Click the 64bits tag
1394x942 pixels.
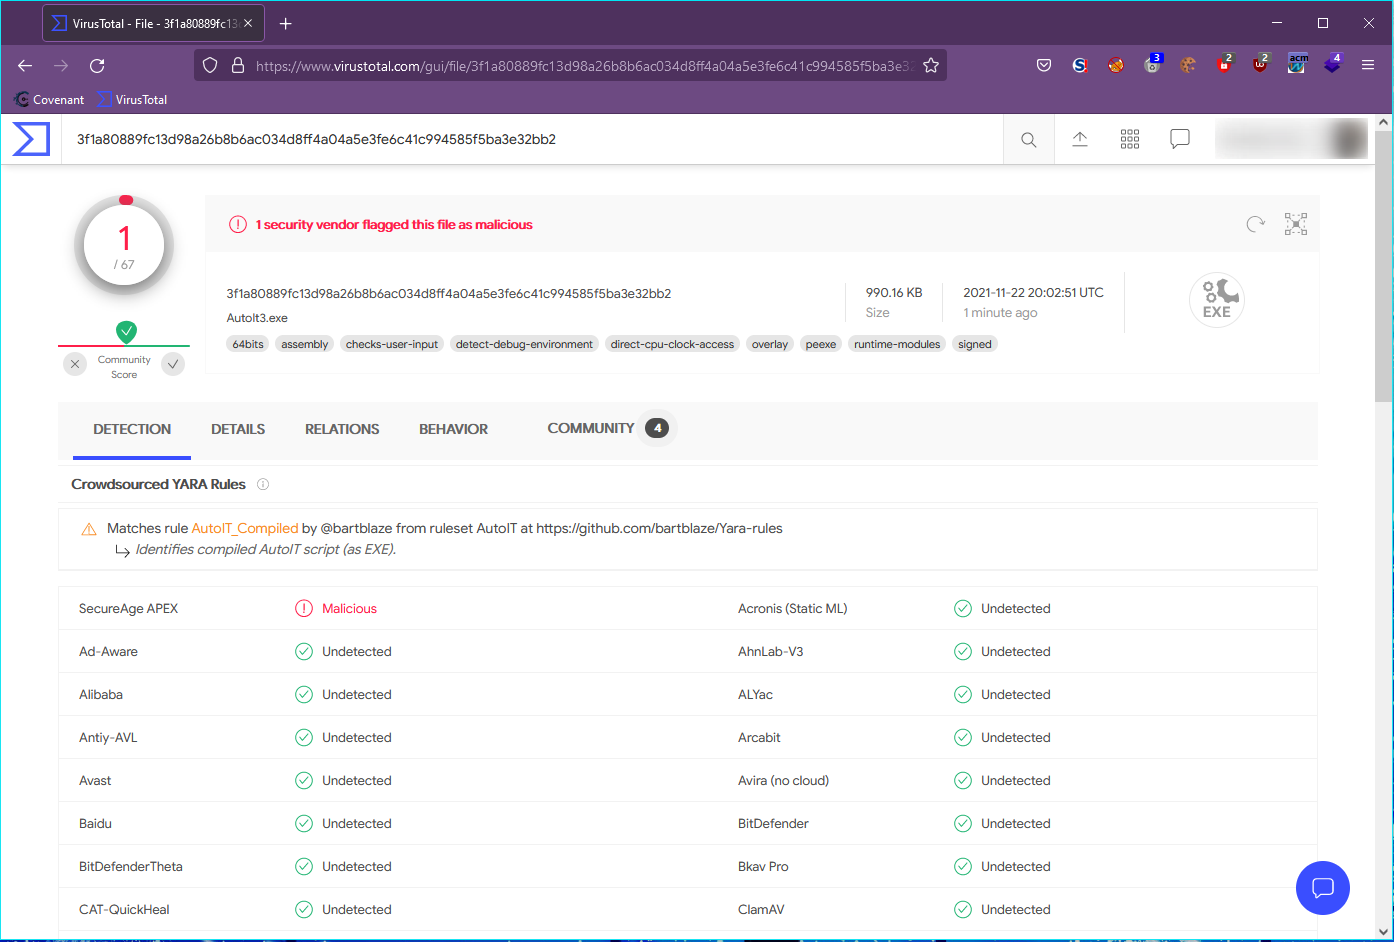[248, 344]
